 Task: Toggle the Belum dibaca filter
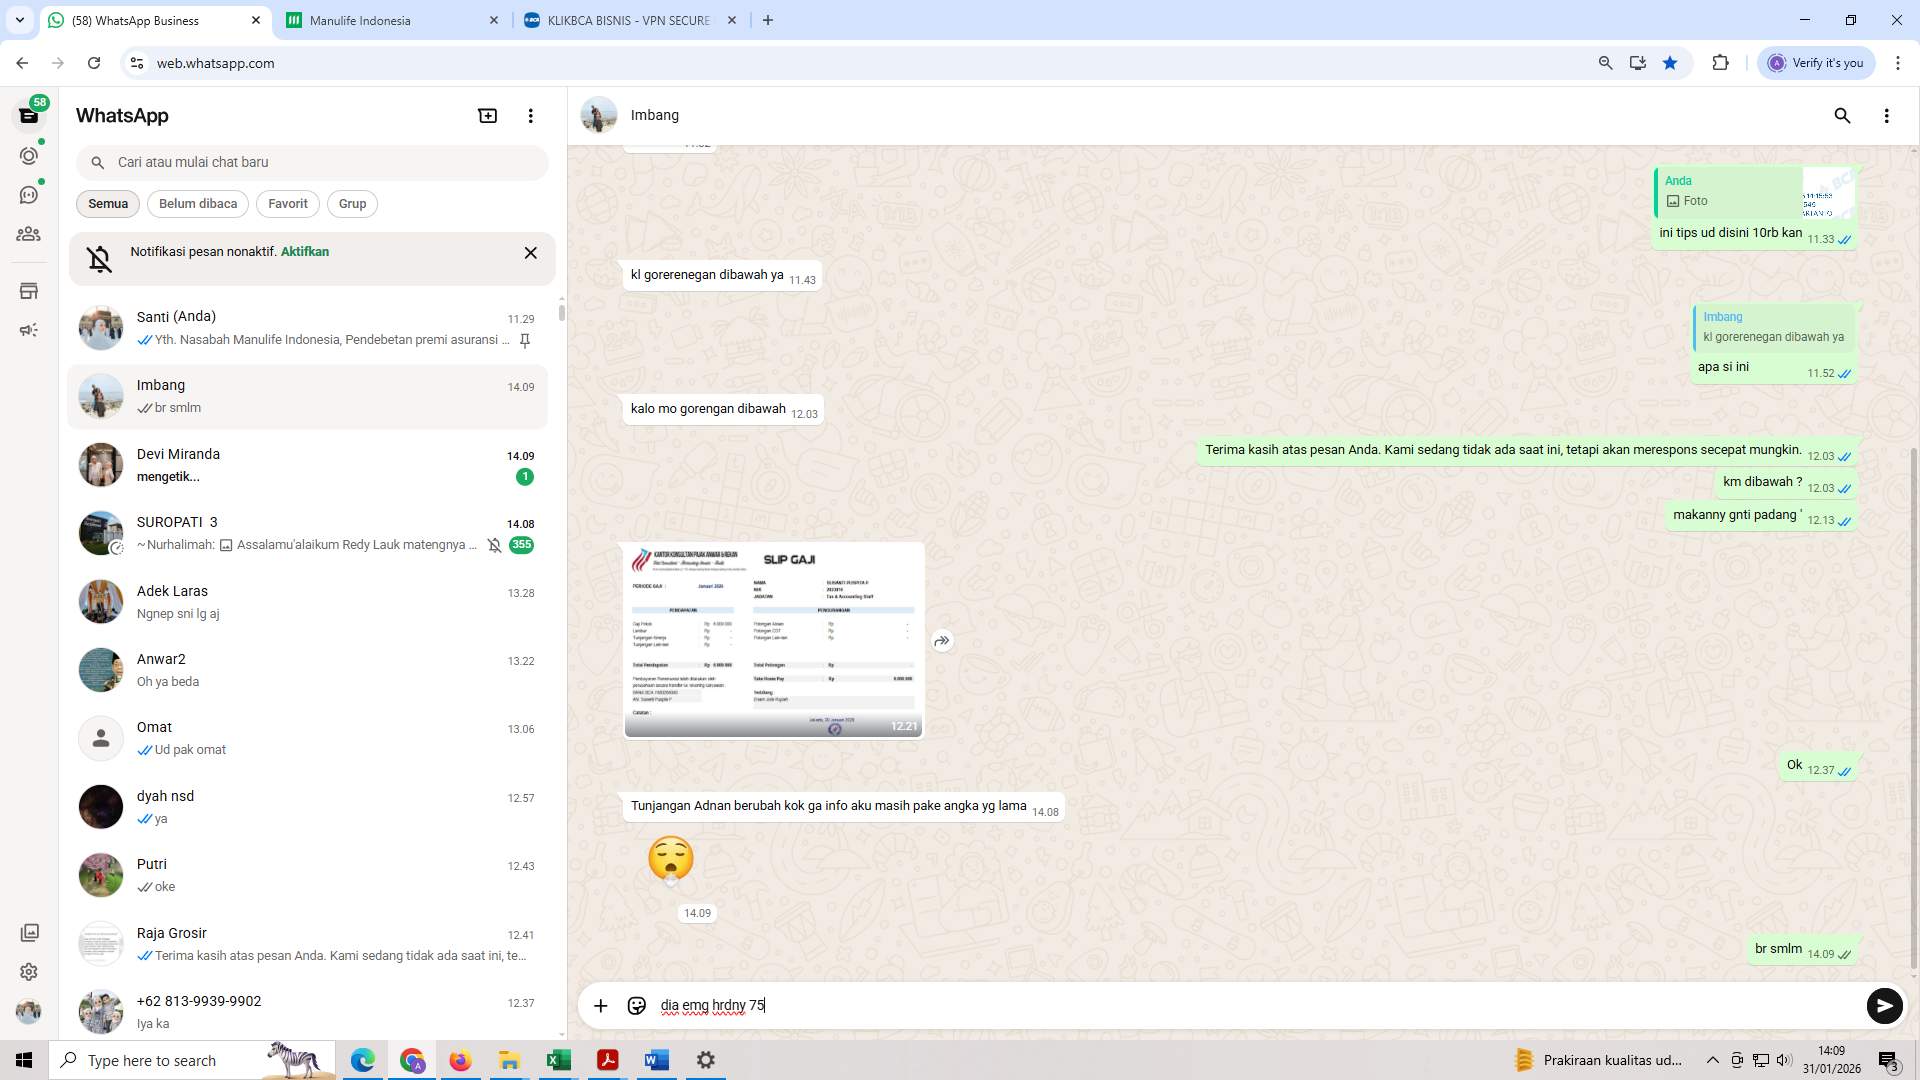[197, 203]
